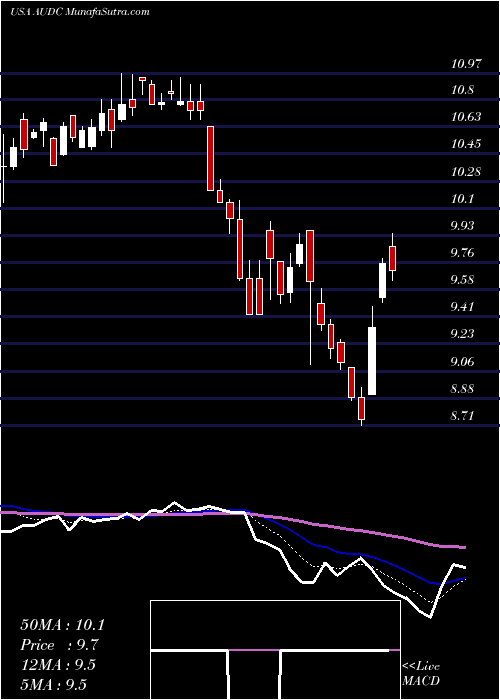The width and height of the screenshot is (500, 700).
Task: Click the <<Live MACD label
Action: pyautogui.click(x=421, y=673)
